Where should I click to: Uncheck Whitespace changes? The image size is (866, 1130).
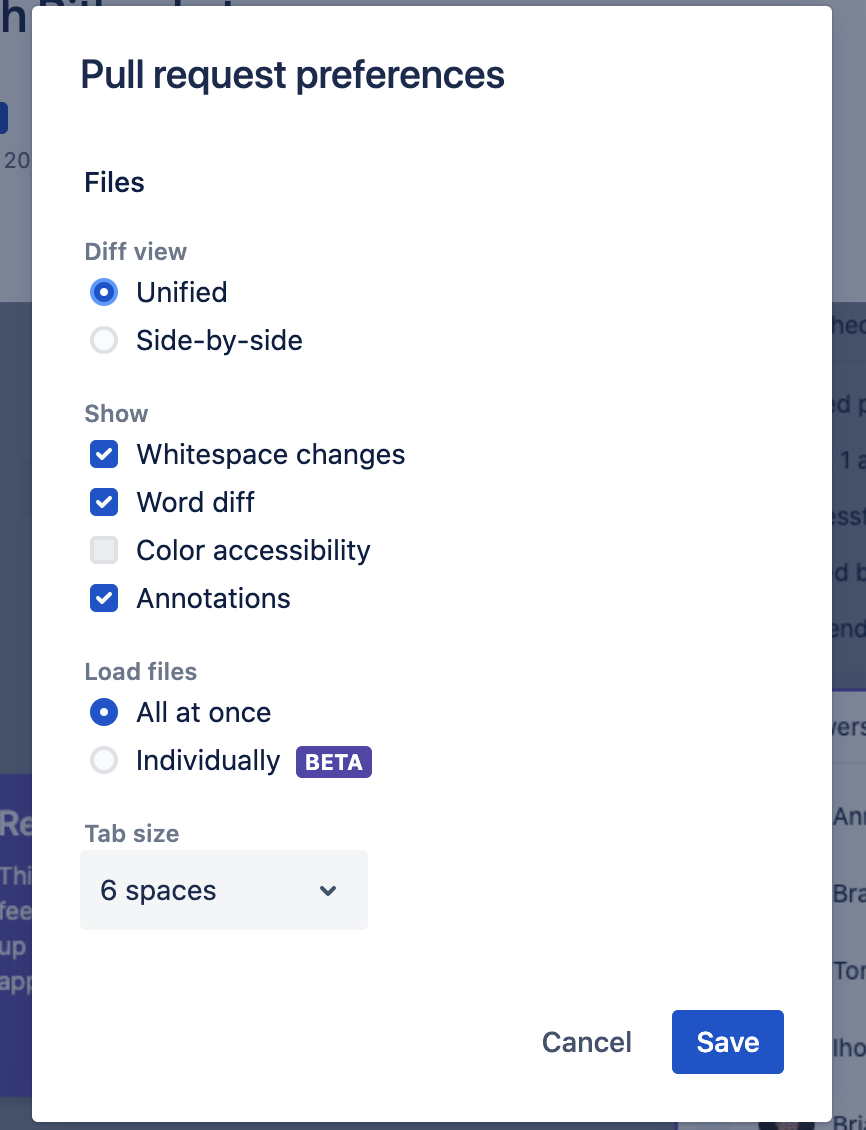104,454
